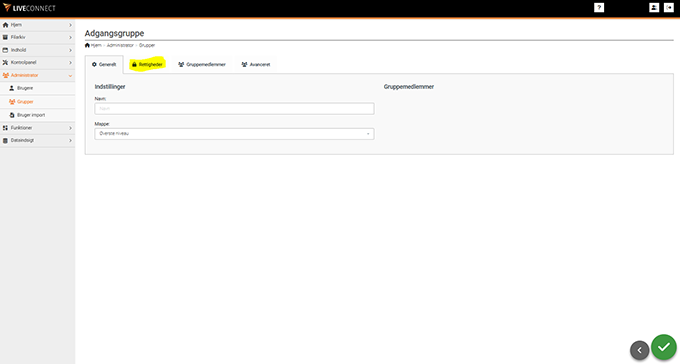
Task: Click the green checkmark save button
Action: tap(664, 347)
